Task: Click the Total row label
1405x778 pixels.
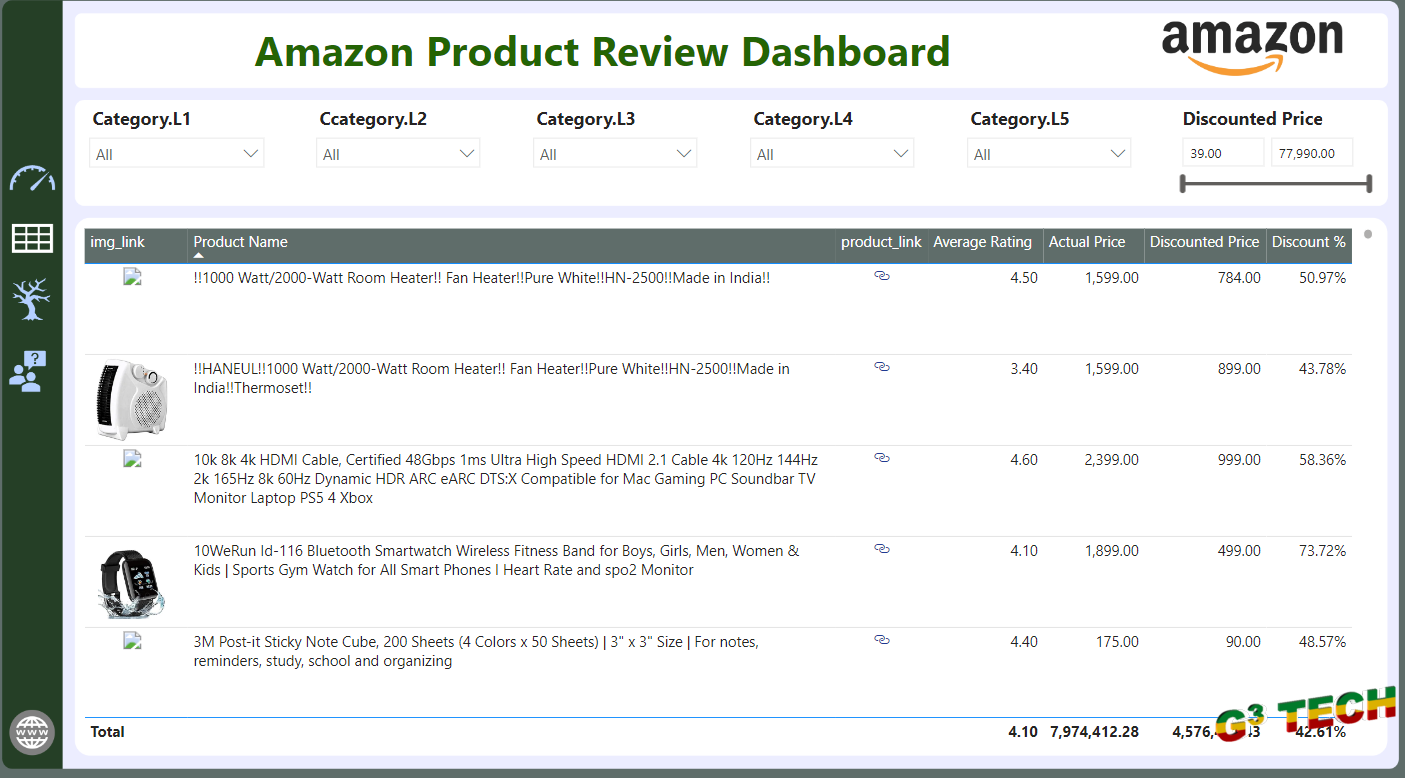Action: pos(108,732)
